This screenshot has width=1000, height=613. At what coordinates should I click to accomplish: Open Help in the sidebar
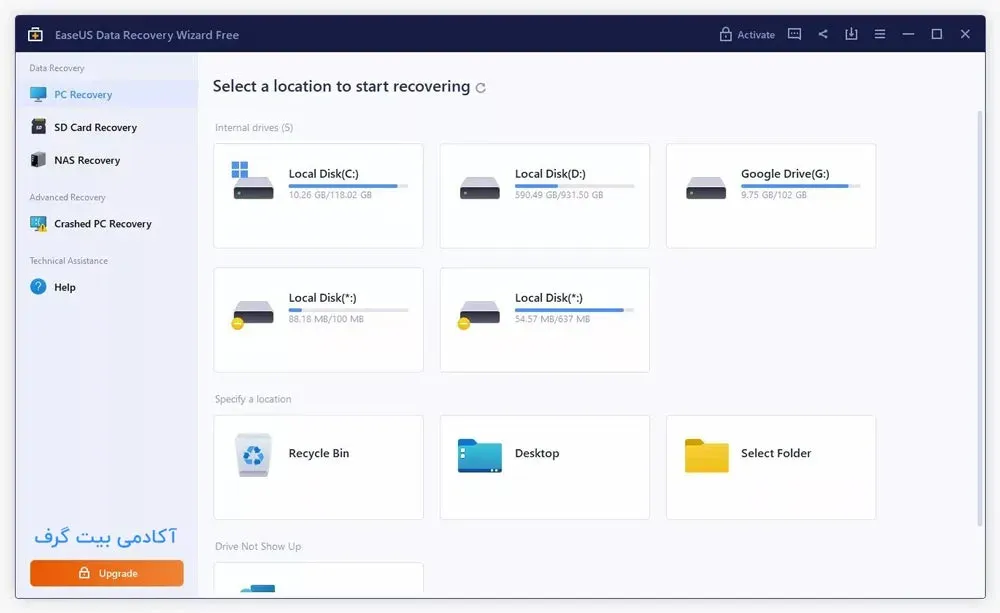coord(107,287)
